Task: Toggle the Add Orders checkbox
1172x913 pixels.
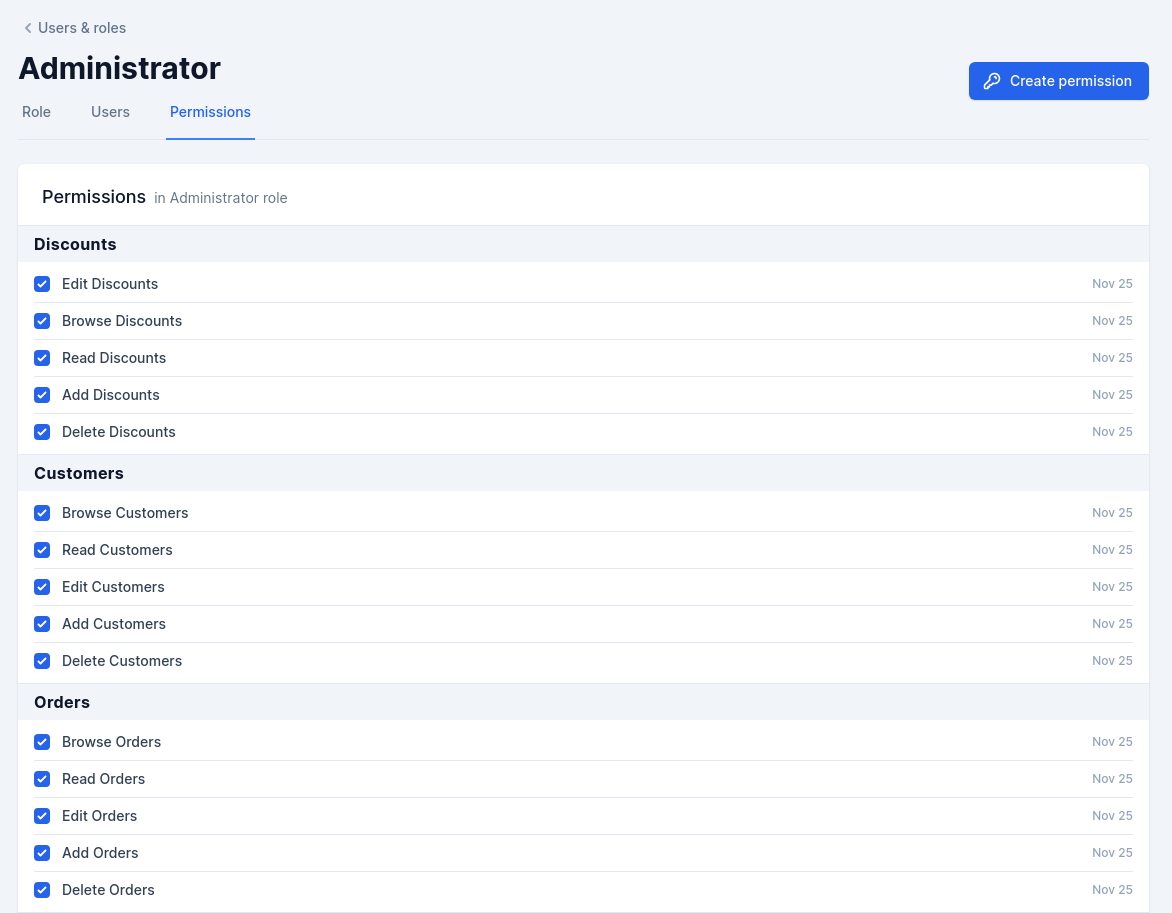Action: [42, 853]
